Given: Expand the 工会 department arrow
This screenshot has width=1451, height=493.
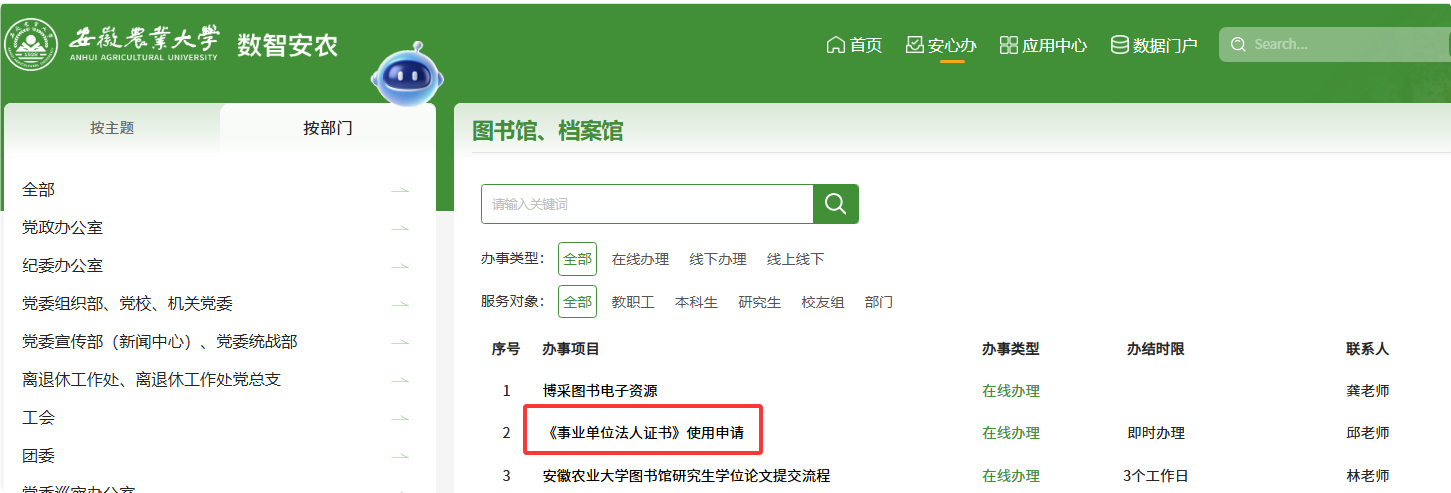Looking at the screenshot, I should pyautogui.click(x=400, y=418).
